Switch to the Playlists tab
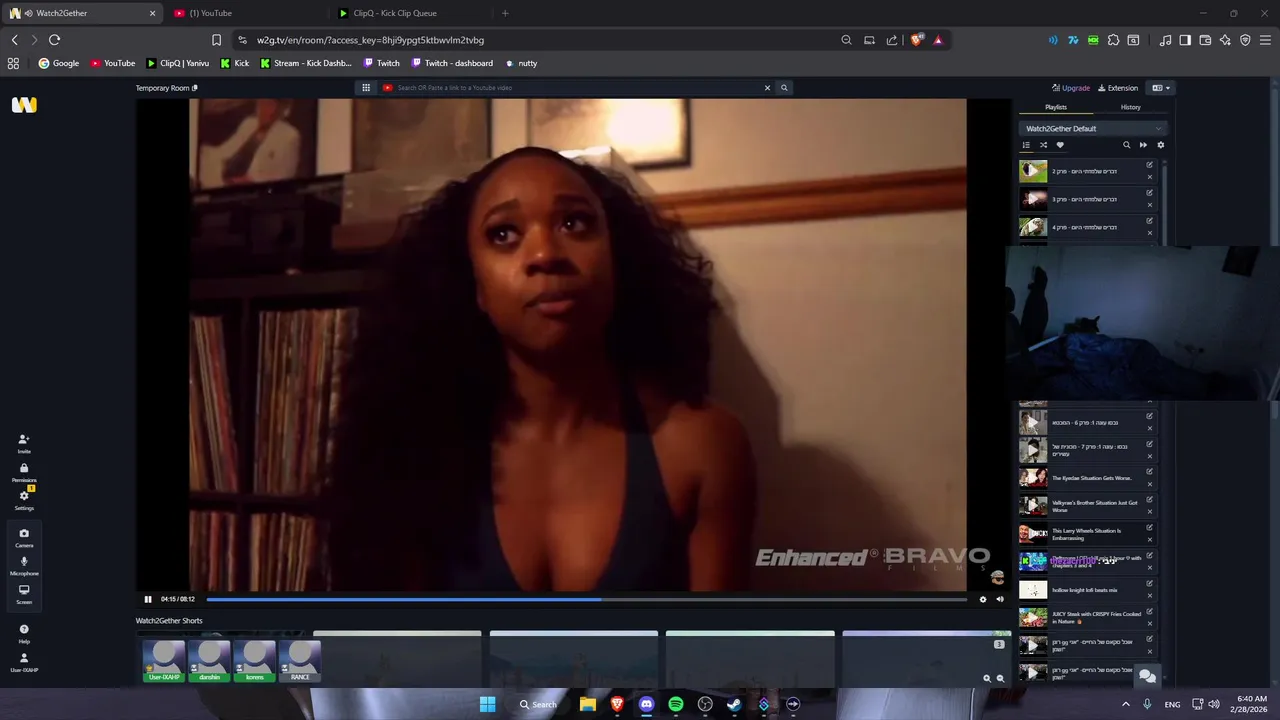 click(1056, 107)
